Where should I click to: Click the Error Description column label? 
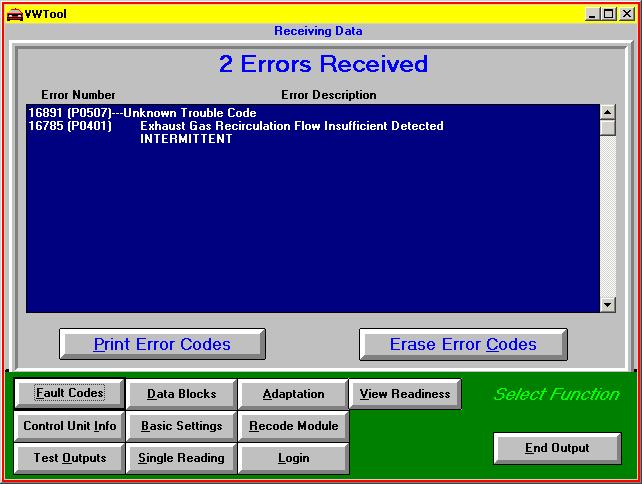[x=329, y=95]
